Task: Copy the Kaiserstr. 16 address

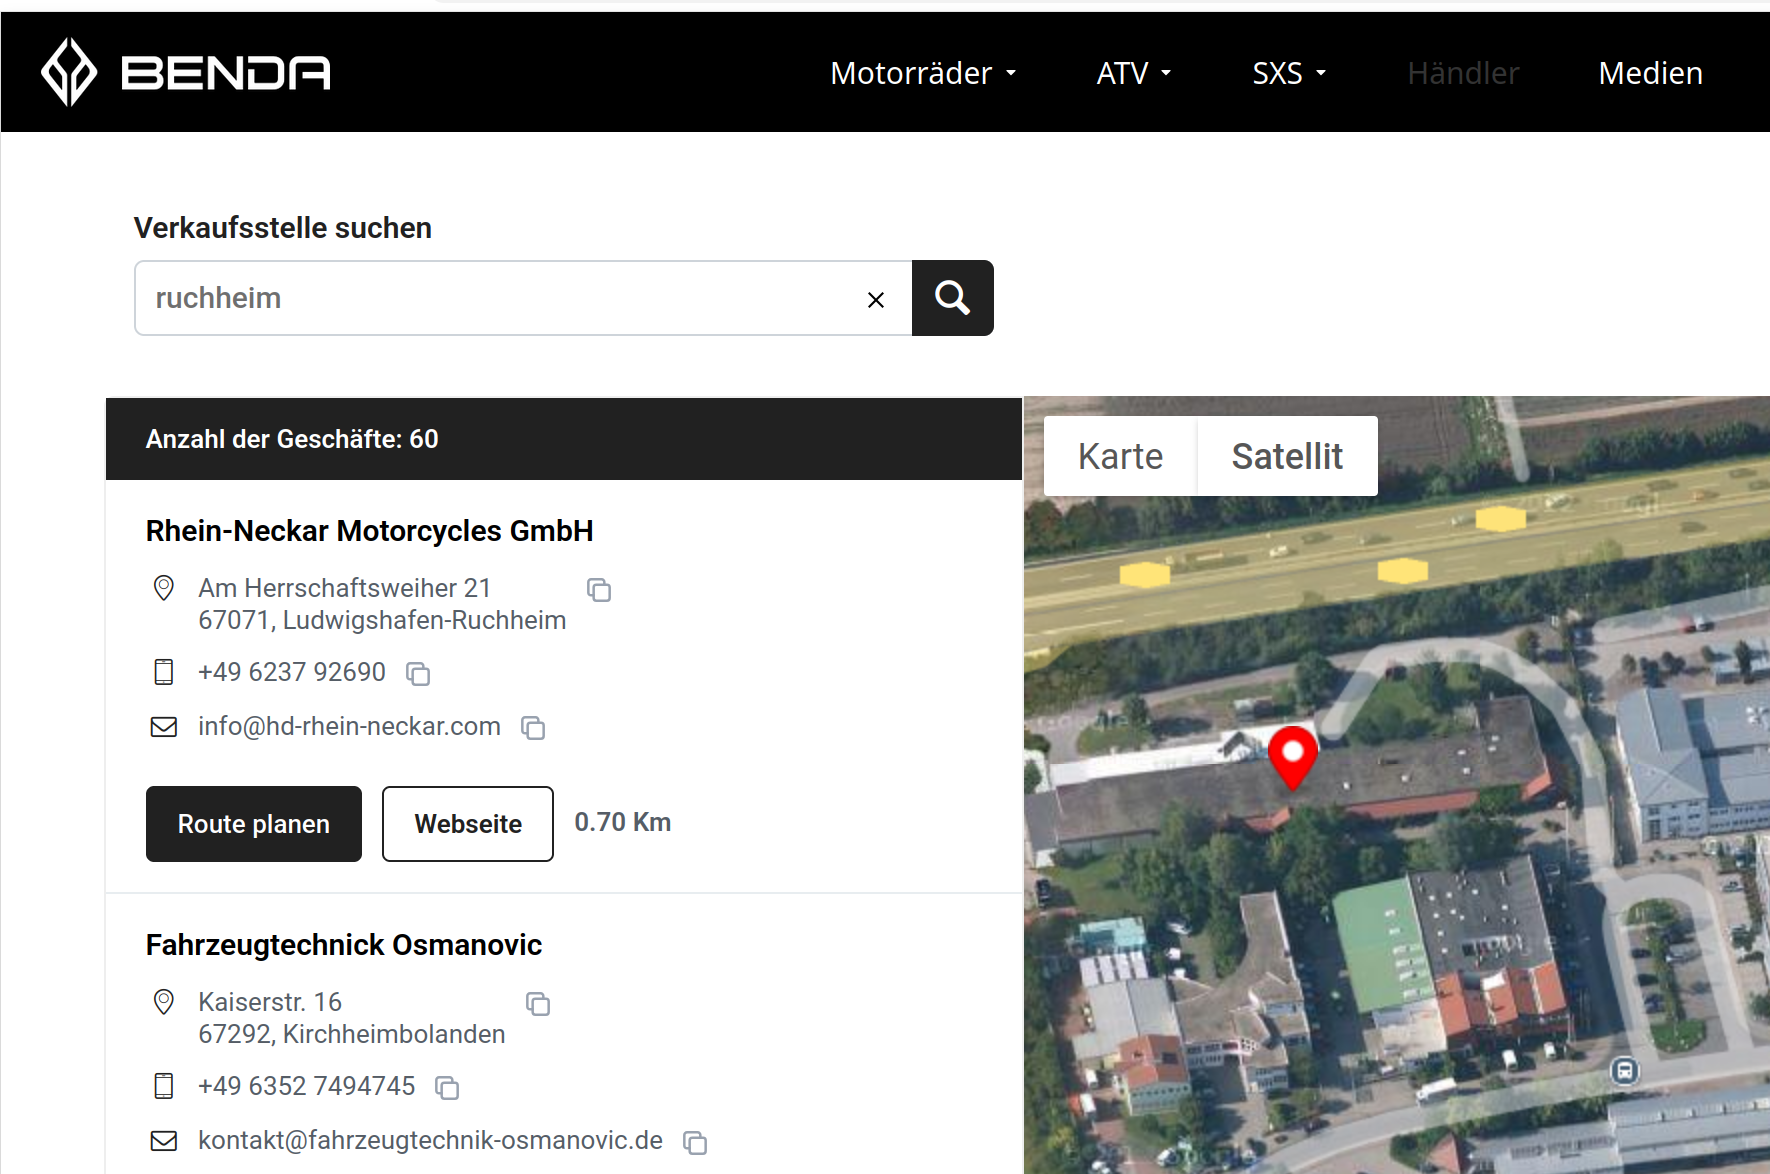Action: pos(538,1004)
